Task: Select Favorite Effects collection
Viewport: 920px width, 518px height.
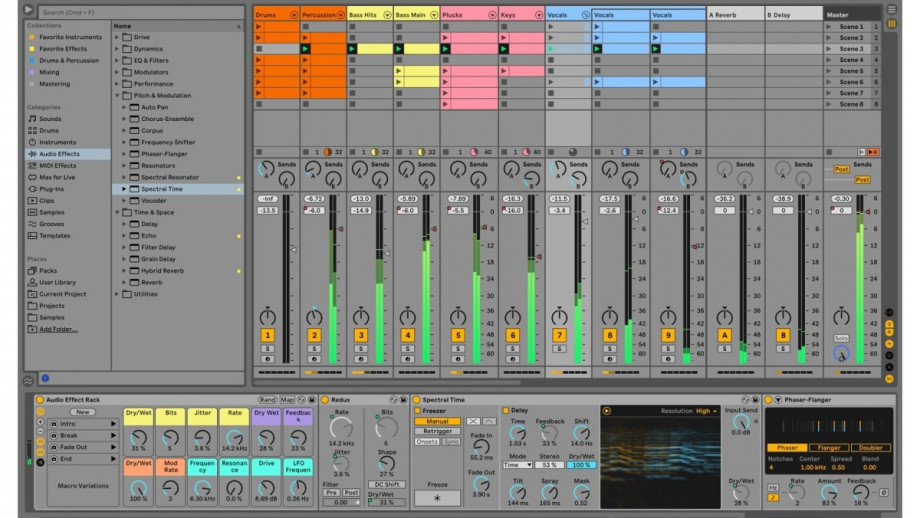Action: pos(63,49)
